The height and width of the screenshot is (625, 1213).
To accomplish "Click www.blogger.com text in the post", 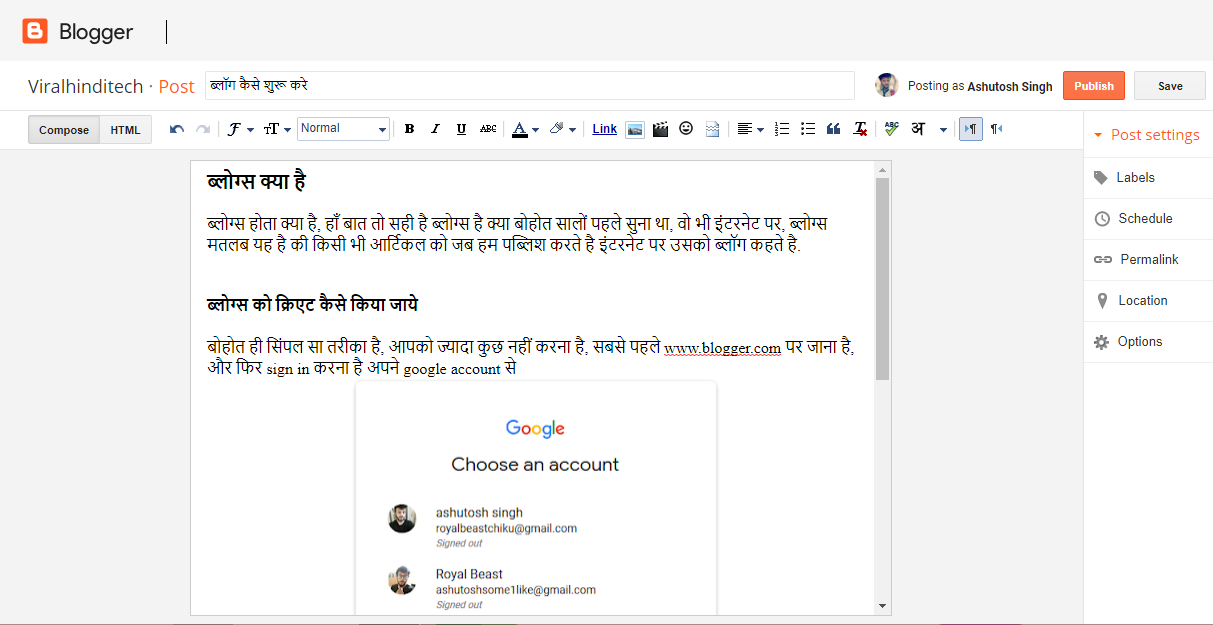I will pyautogui.click(x=723, y=348).
